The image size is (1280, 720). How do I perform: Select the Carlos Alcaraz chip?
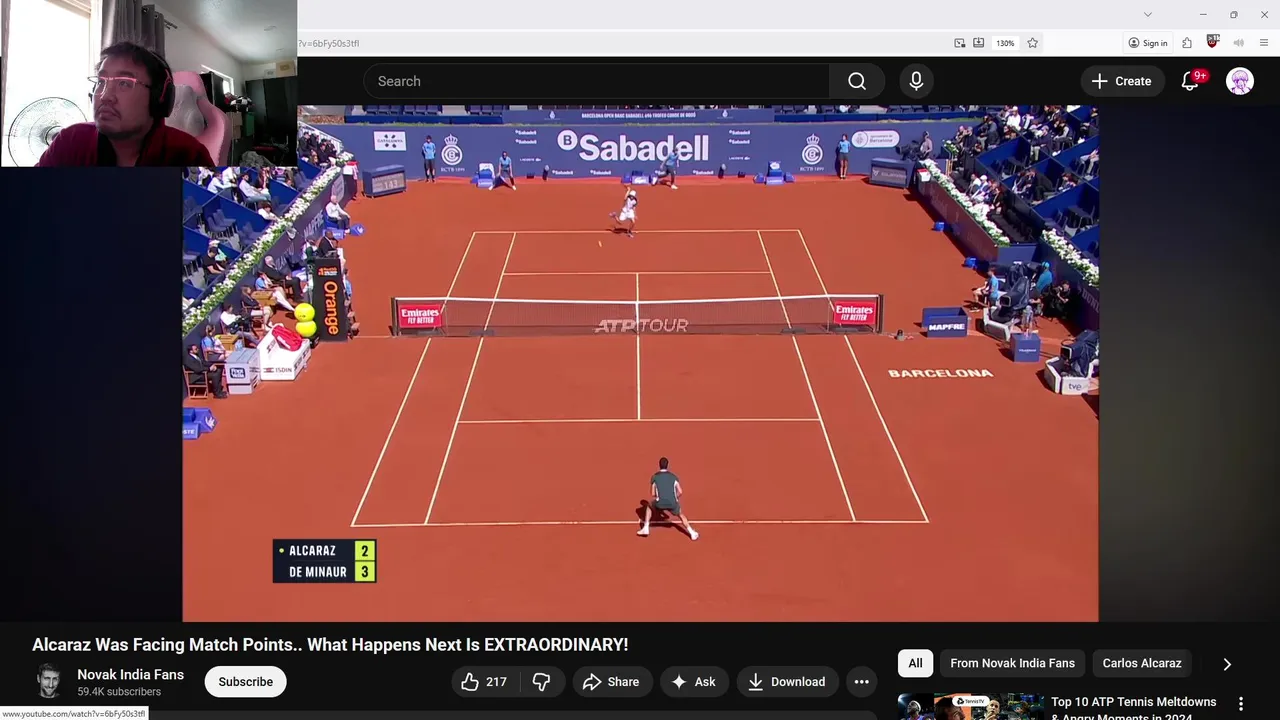pyautogui.click(x=1142, y=663)
